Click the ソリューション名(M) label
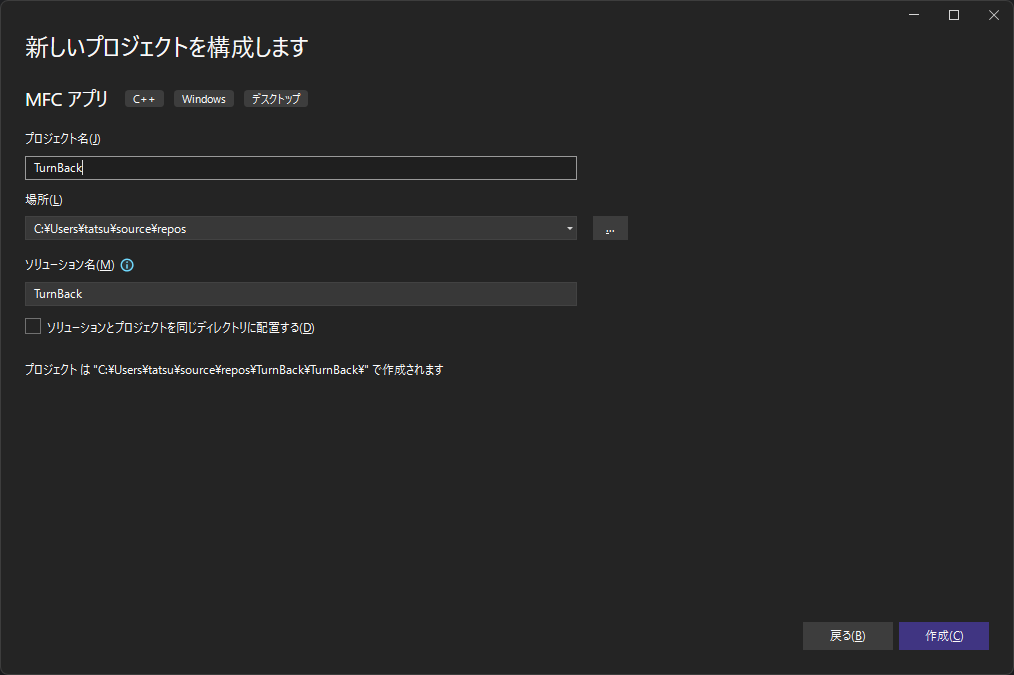The height and width of the screenshot is (675, 1014). 70,265
